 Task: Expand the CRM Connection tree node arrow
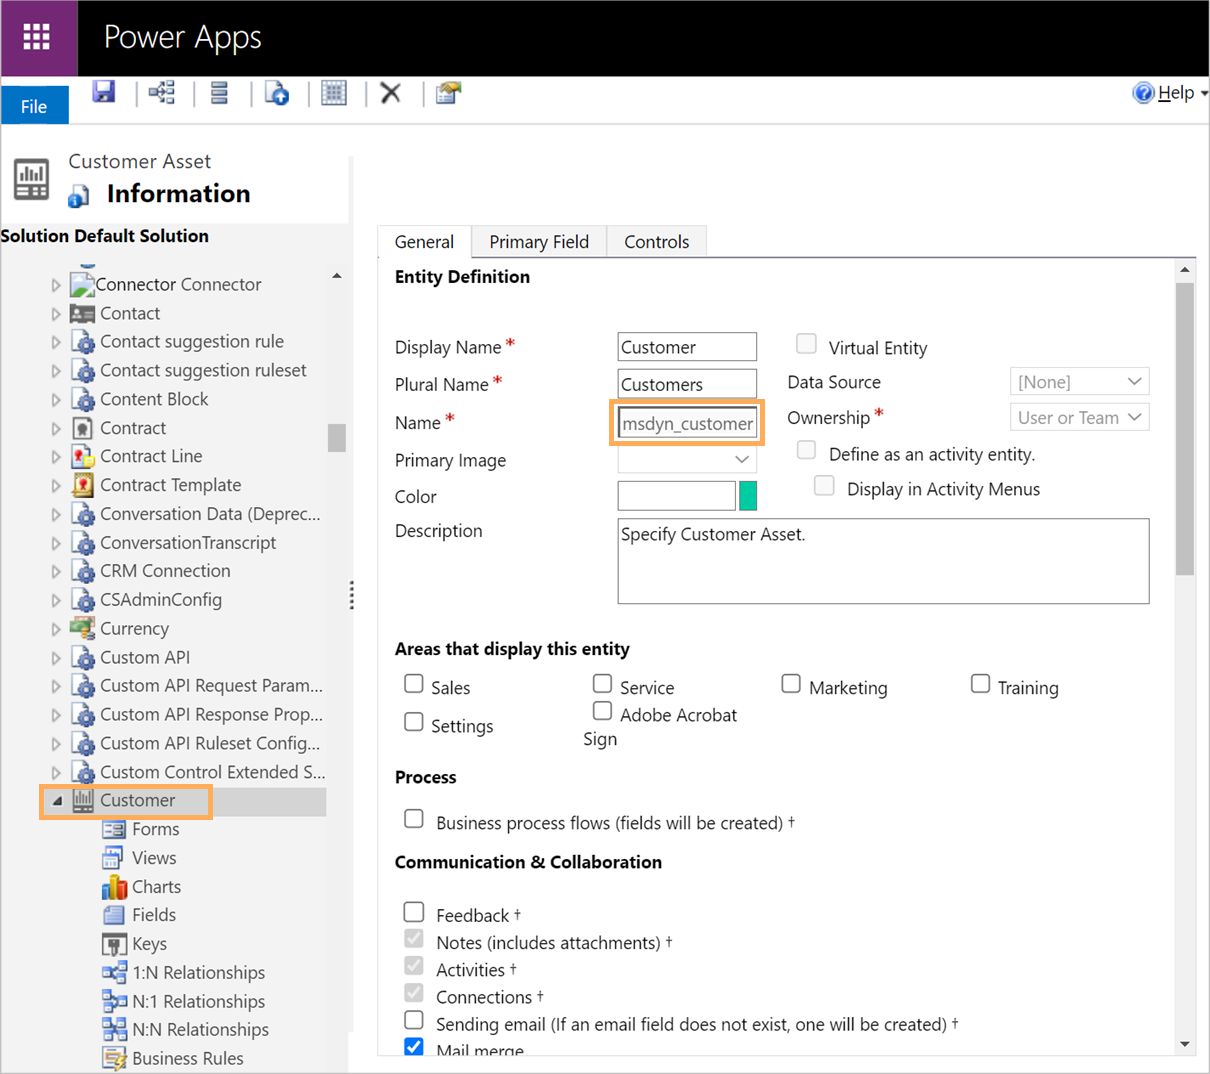[x=56, y=572]
